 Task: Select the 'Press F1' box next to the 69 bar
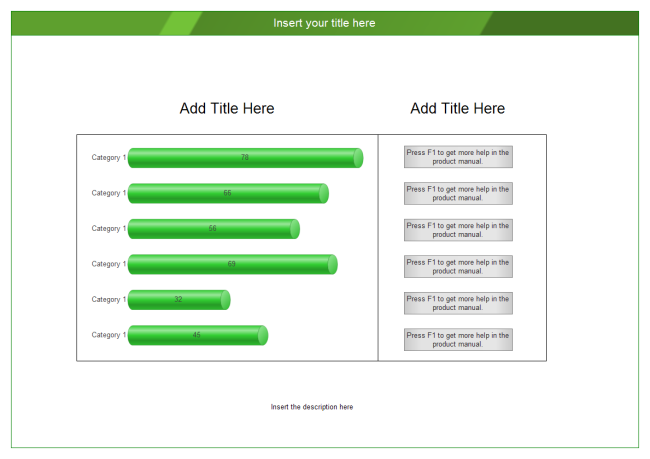pyautogui.click(x=458, y=266)
